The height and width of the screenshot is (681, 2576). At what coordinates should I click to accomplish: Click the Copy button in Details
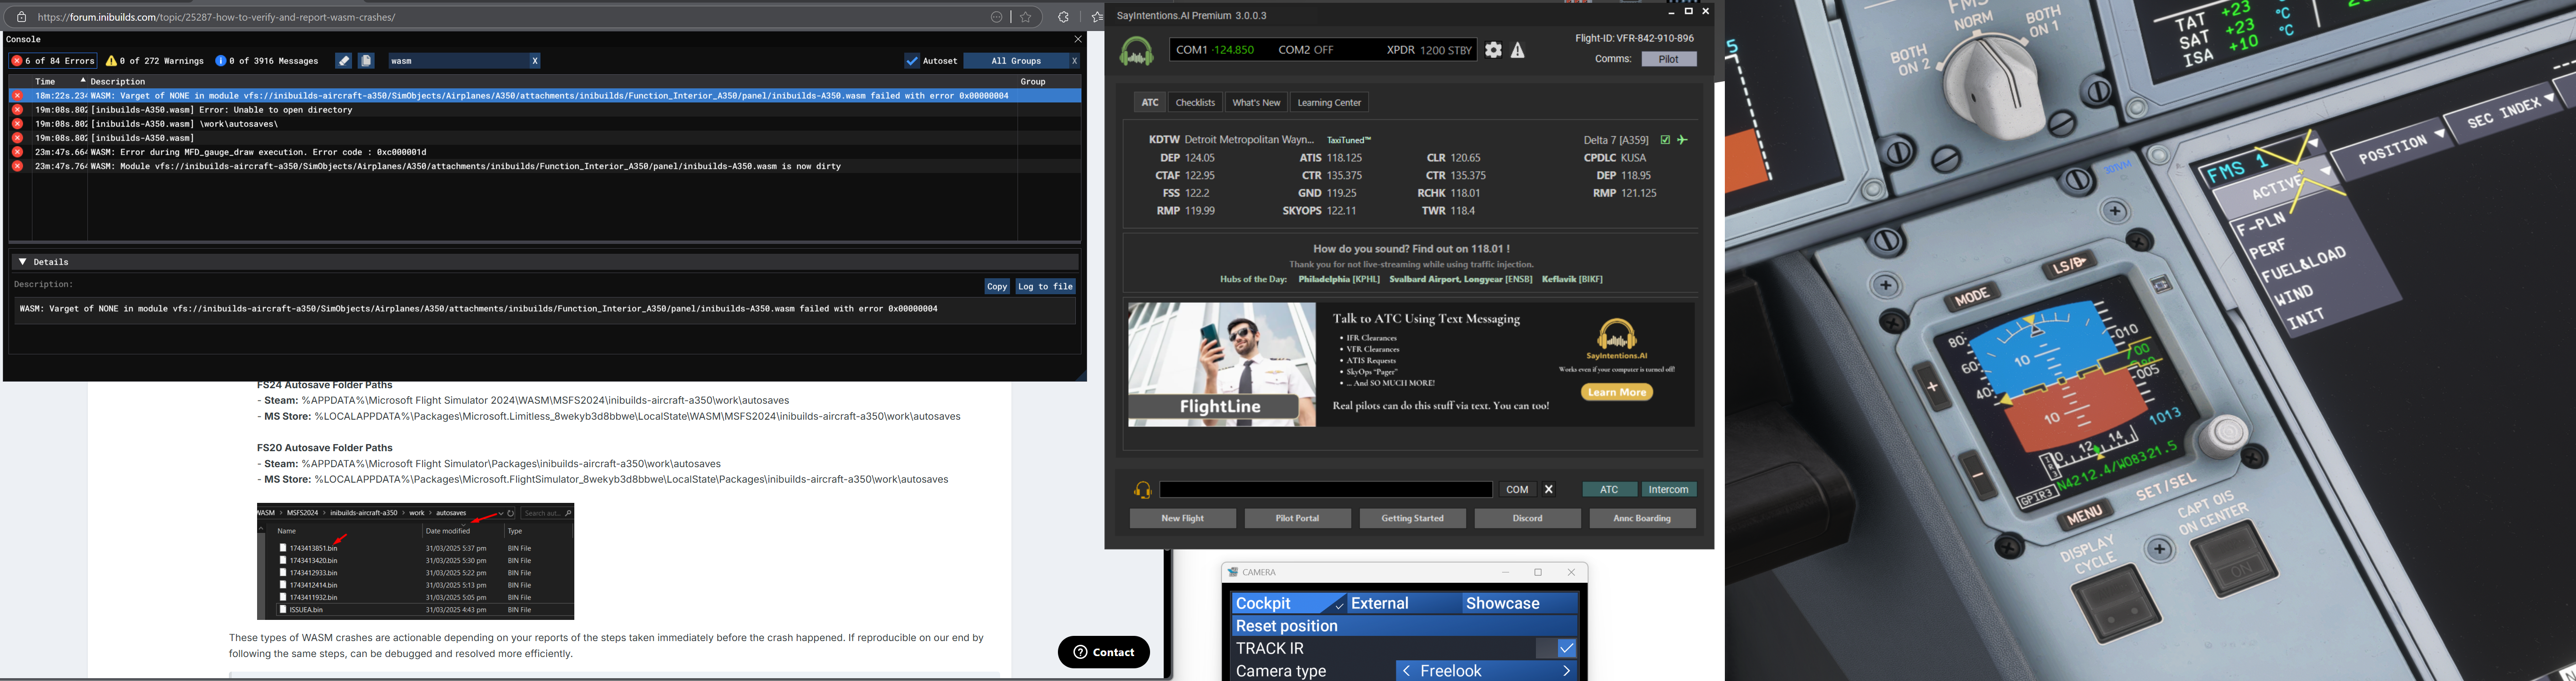(x=997, y=286)
